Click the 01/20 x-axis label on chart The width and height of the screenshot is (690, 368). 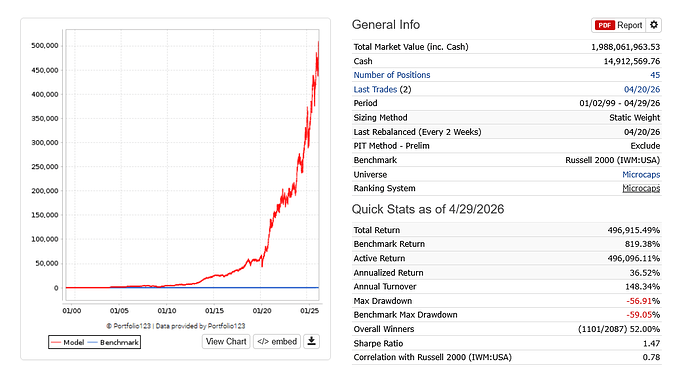(262, 311)
